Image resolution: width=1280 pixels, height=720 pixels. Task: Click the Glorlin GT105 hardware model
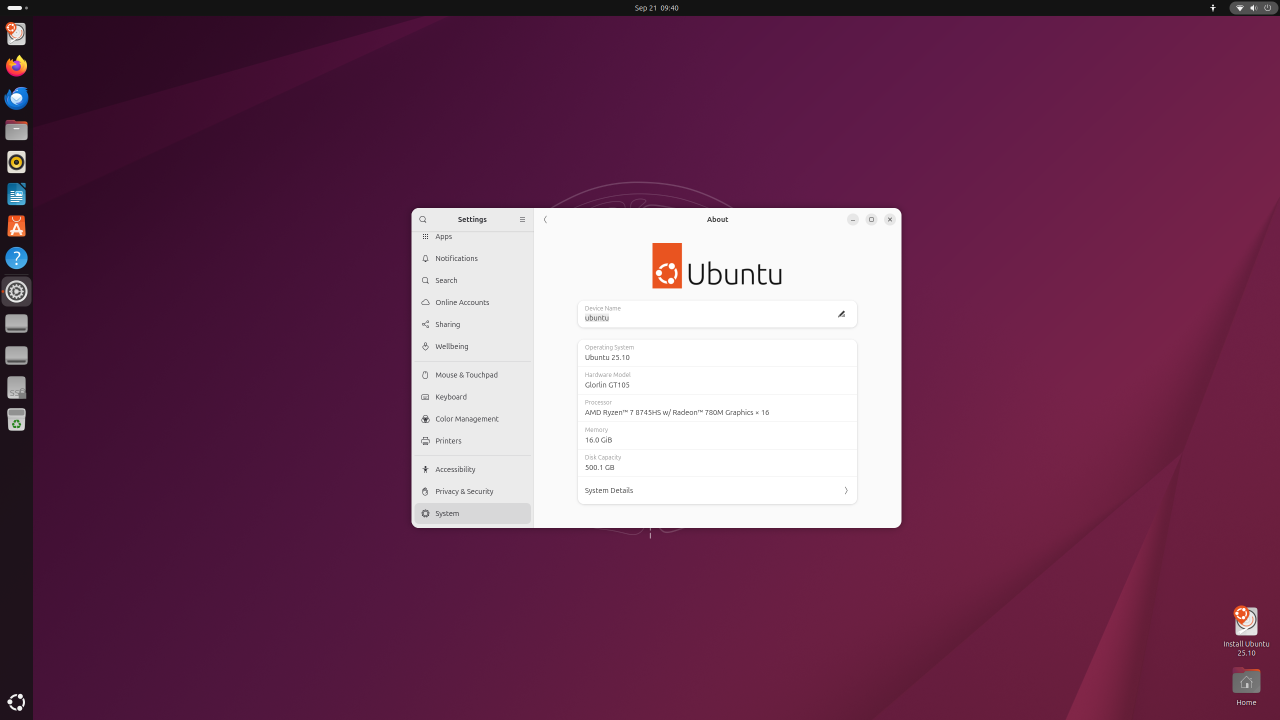click(607, 385)
